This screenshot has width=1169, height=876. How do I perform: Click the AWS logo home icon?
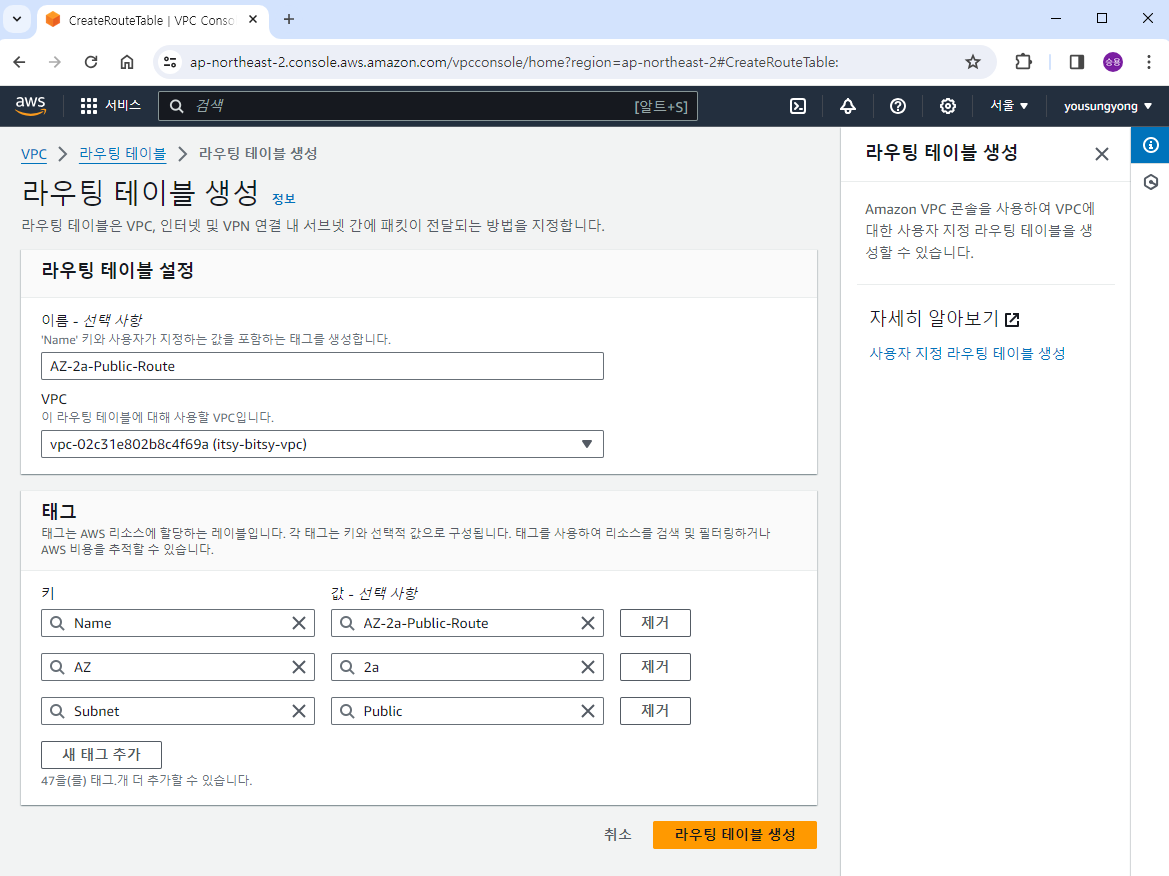(x=31, y=106)
